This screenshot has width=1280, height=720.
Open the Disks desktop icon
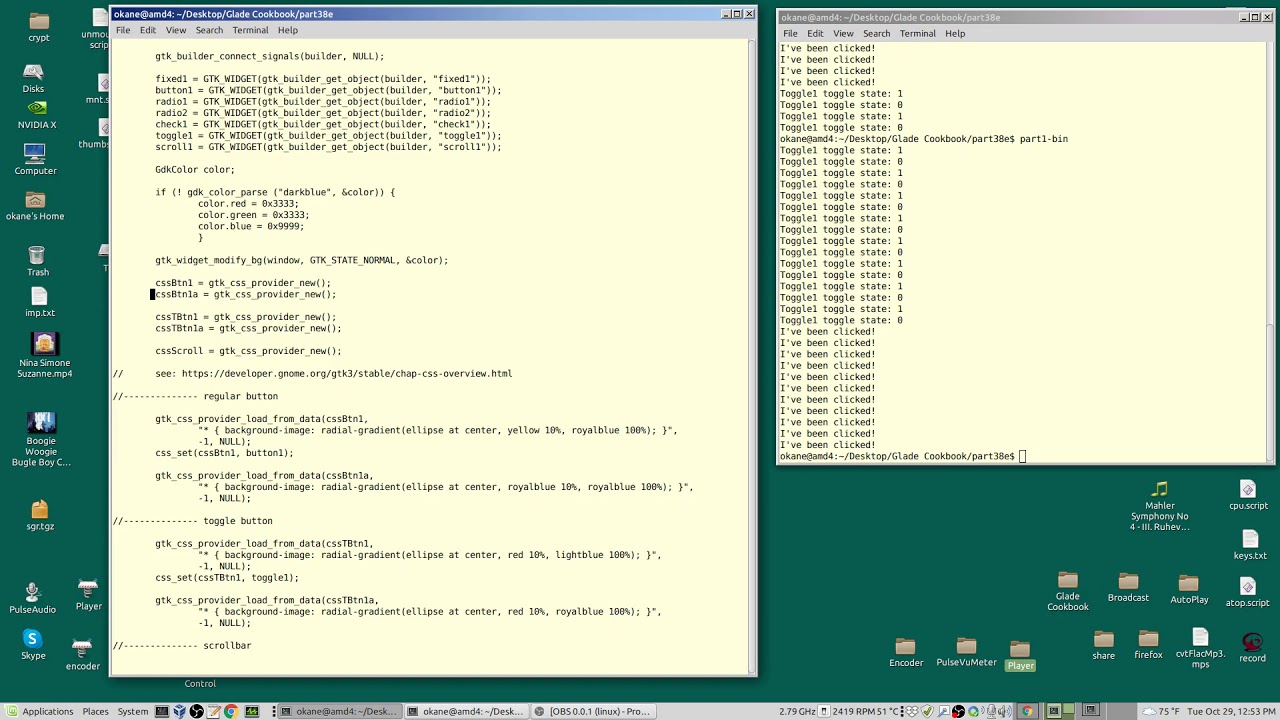(33, 78)
